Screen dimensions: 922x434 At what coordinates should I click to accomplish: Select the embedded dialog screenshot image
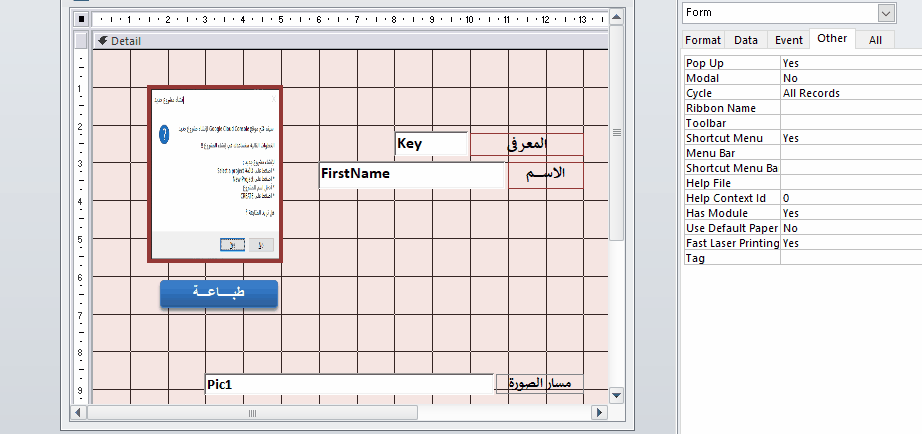[215, 174]
